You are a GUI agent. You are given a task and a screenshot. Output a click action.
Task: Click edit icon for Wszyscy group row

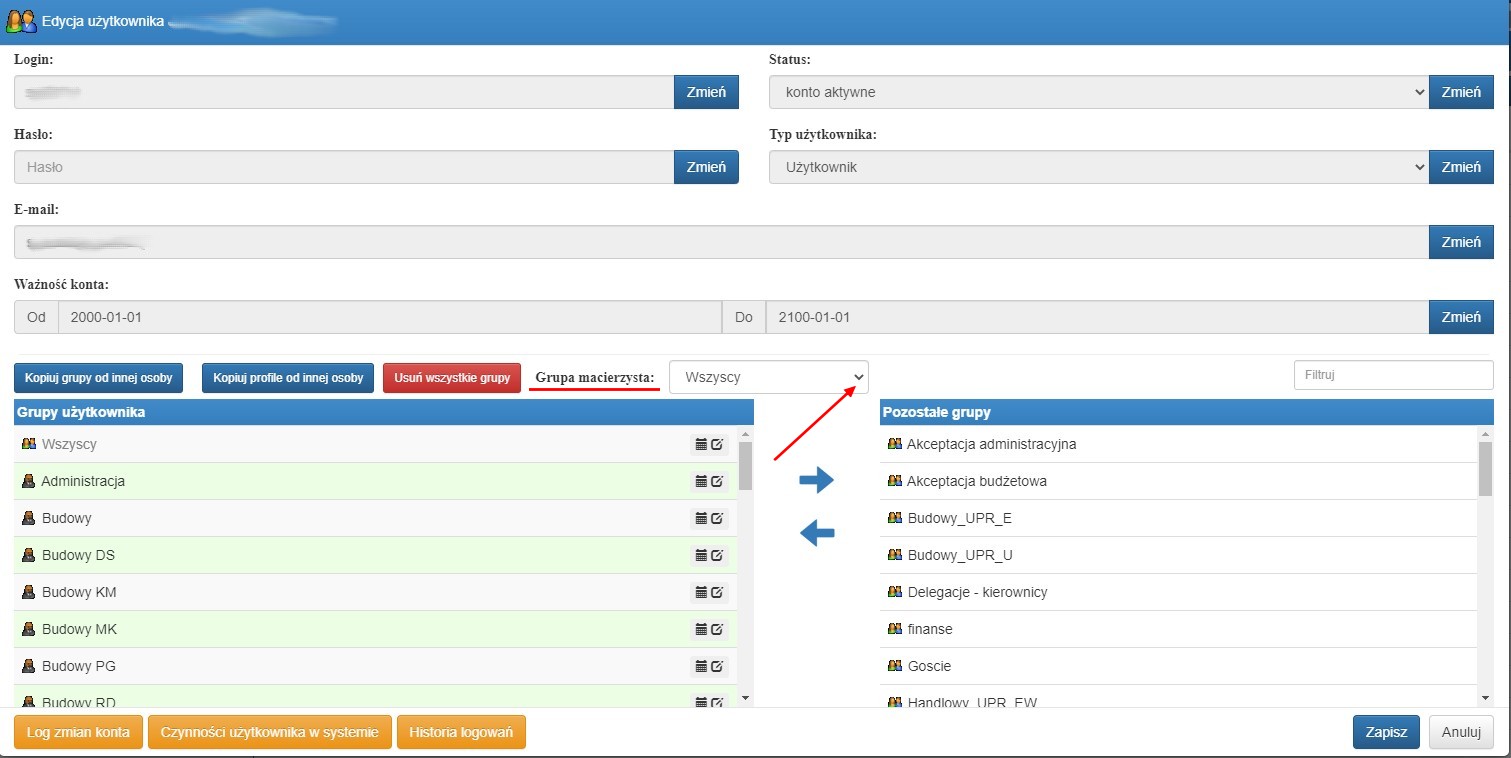[717, 444]
